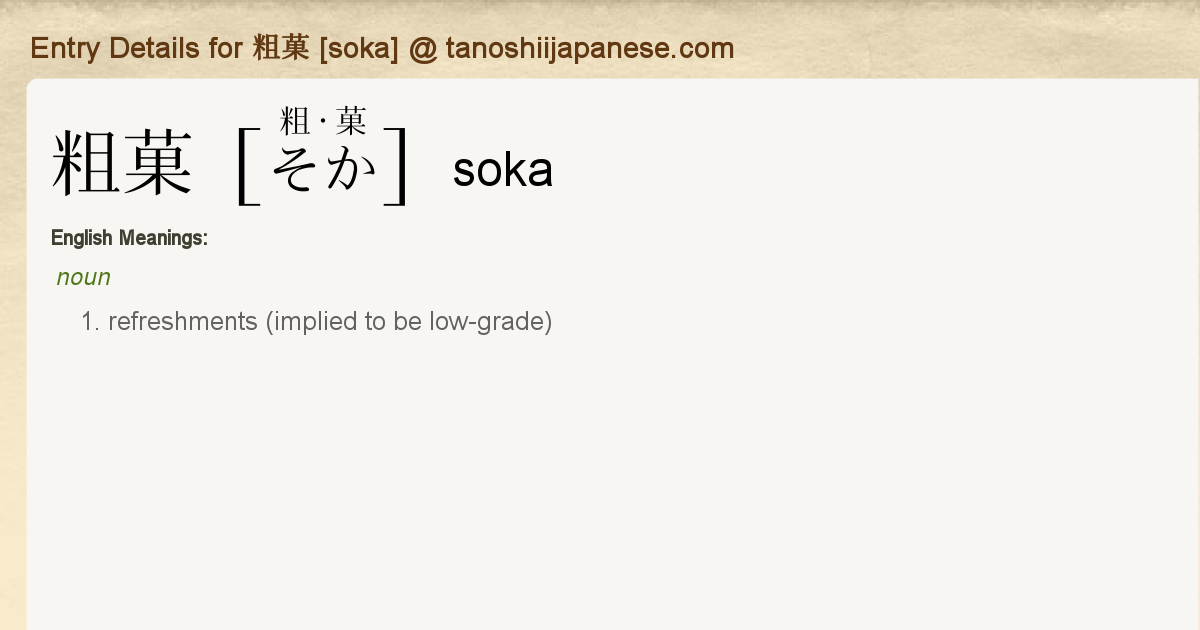1200x630 pixels.
Task: Click the word "refreshments" in the definition
Action: pyautogui.click(x=183, y=321)
